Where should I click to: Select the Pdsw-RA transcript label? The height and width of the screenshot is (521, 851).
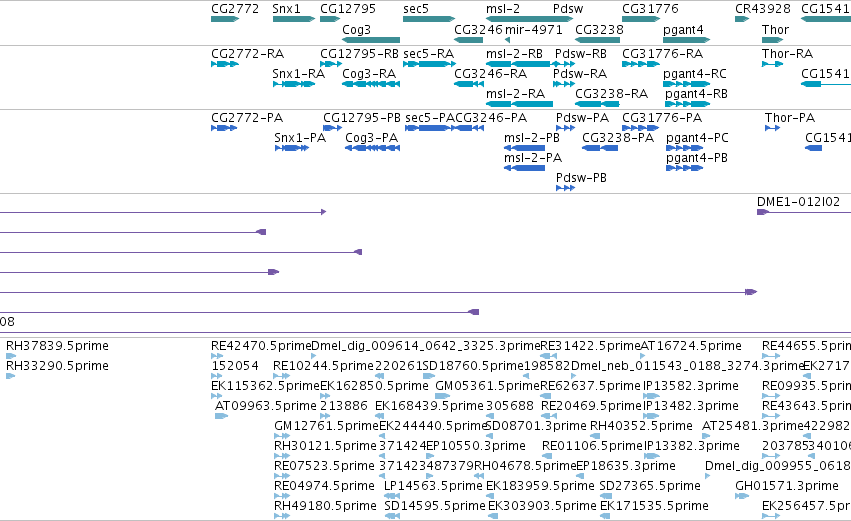point(580,74)
